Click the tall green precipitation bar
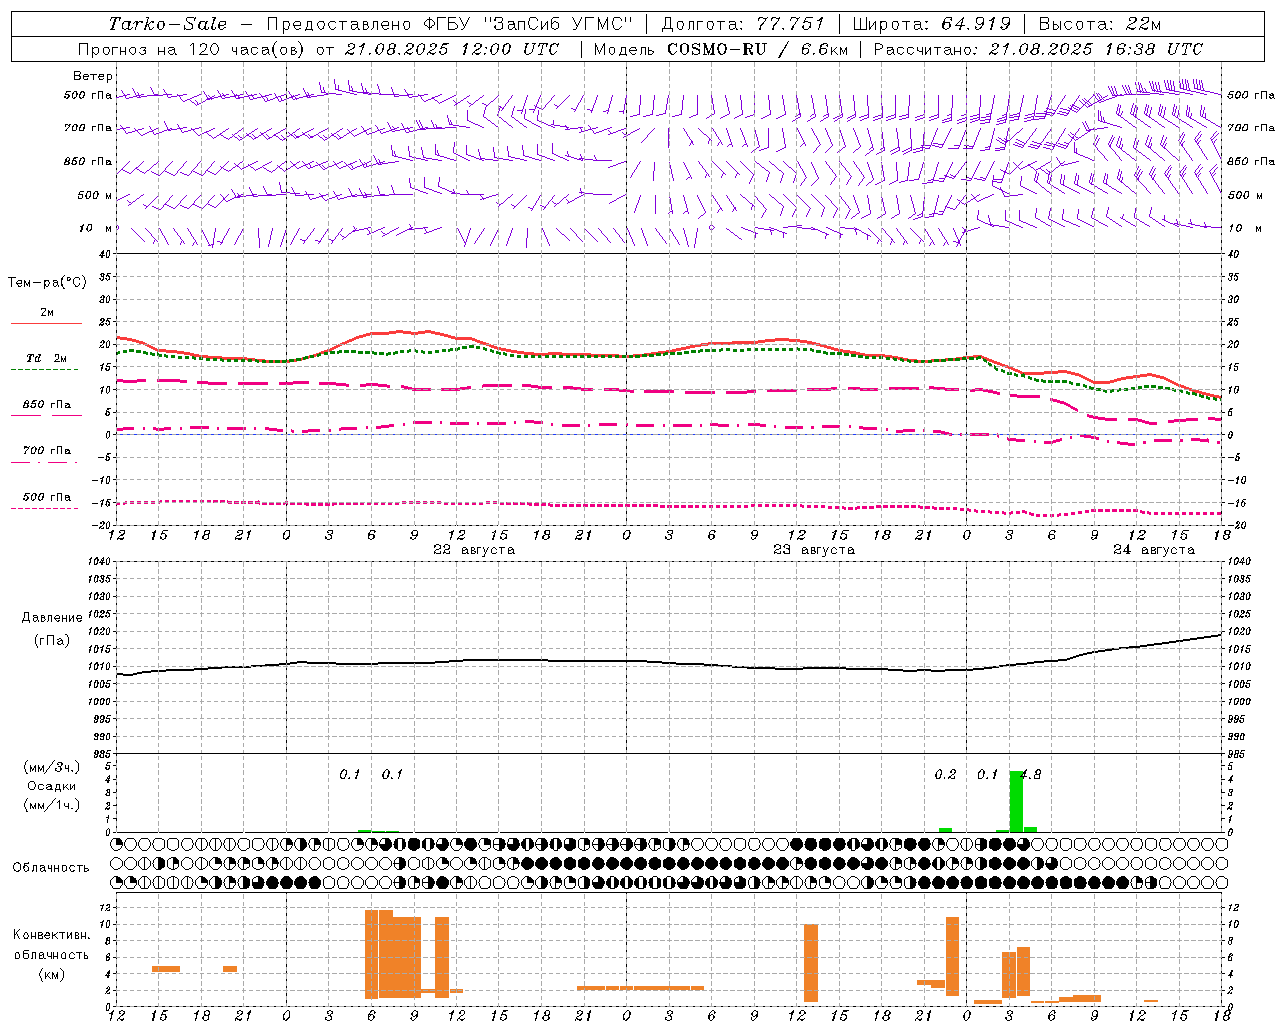Viewport: 1280px width, 1024px height. click(x=1016, y=801)
